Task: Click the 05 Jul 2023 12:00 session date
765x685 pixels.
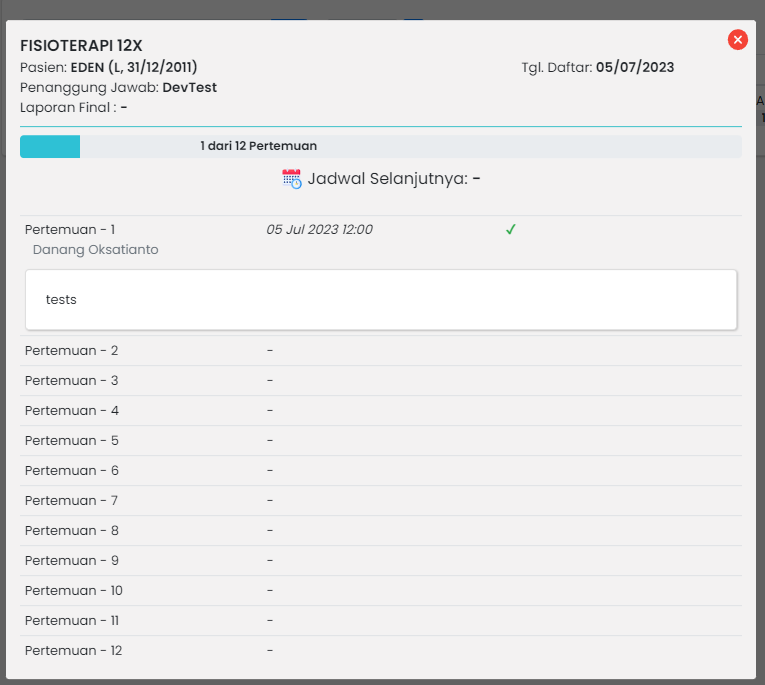Action: pyautogui.click(x=319, y=230)
